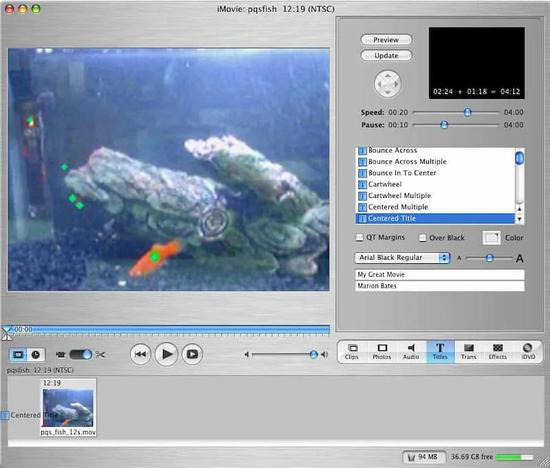The image size is (550, 468).
Task: Enable the QT Margins checkbox
Action: [x=360, y=238]
